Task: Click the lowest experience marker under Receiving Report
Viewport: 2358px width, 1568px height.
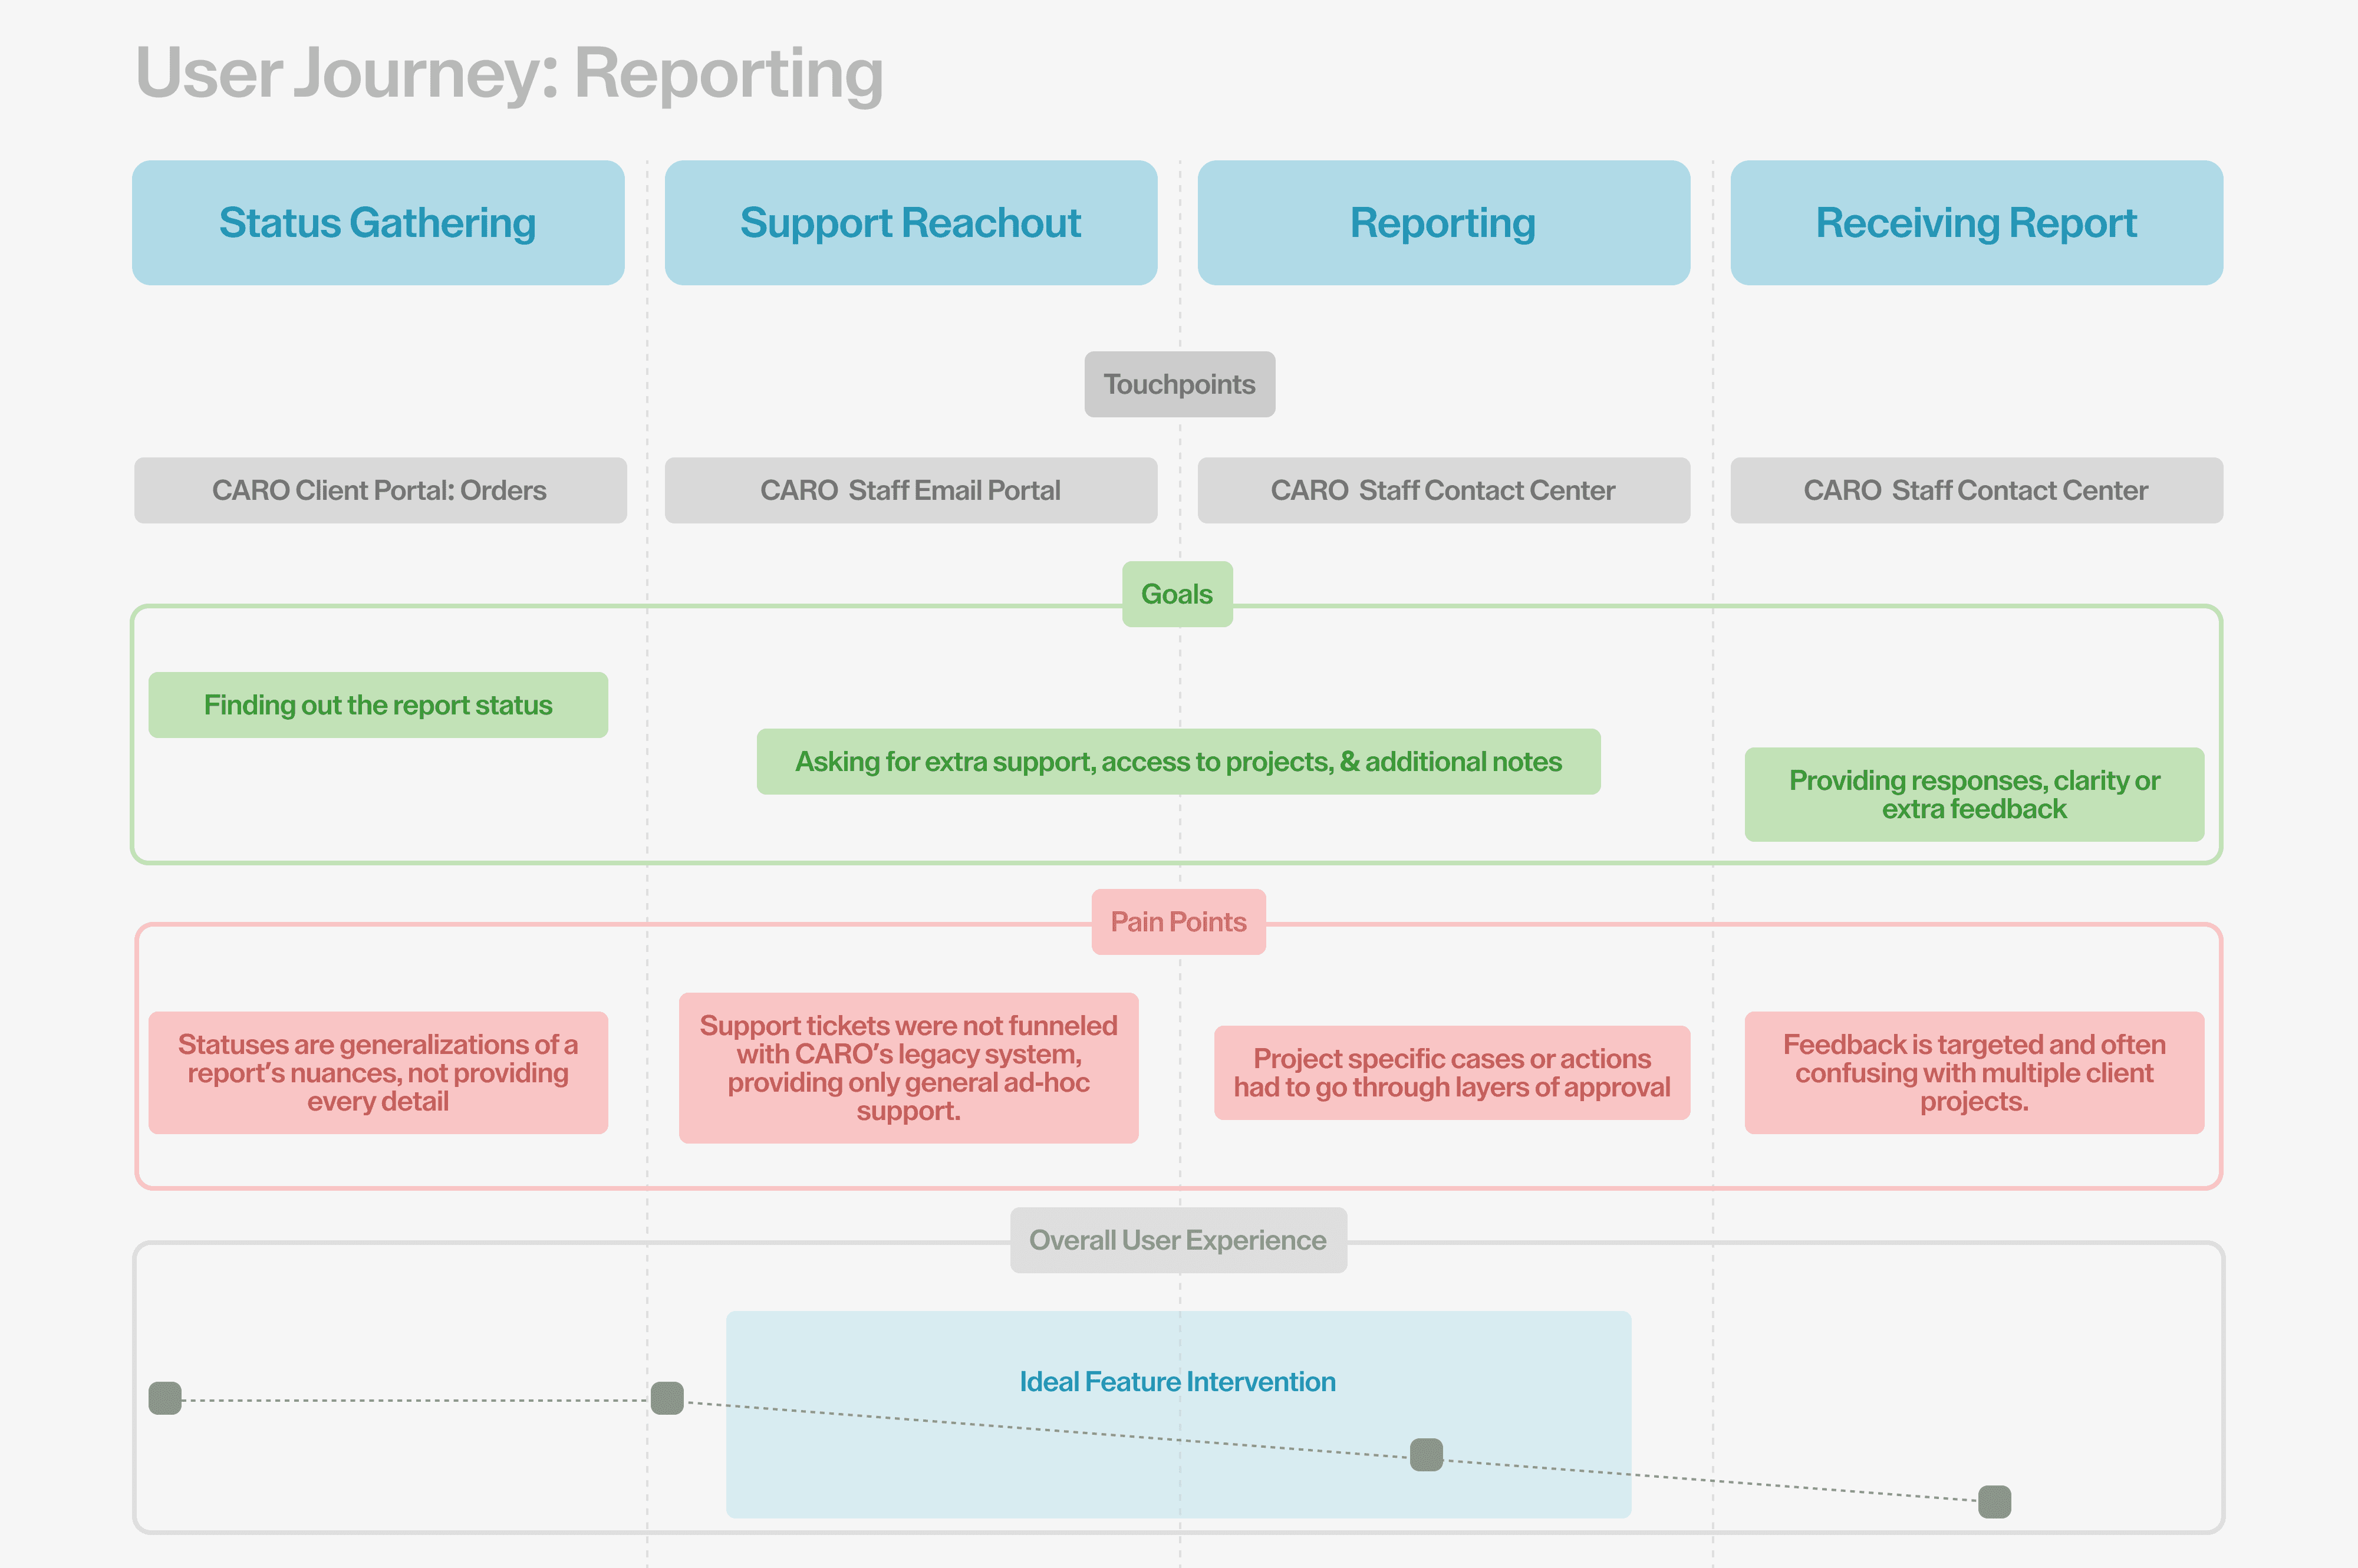Action: pyautogui.click(x=1994, y=1501)
